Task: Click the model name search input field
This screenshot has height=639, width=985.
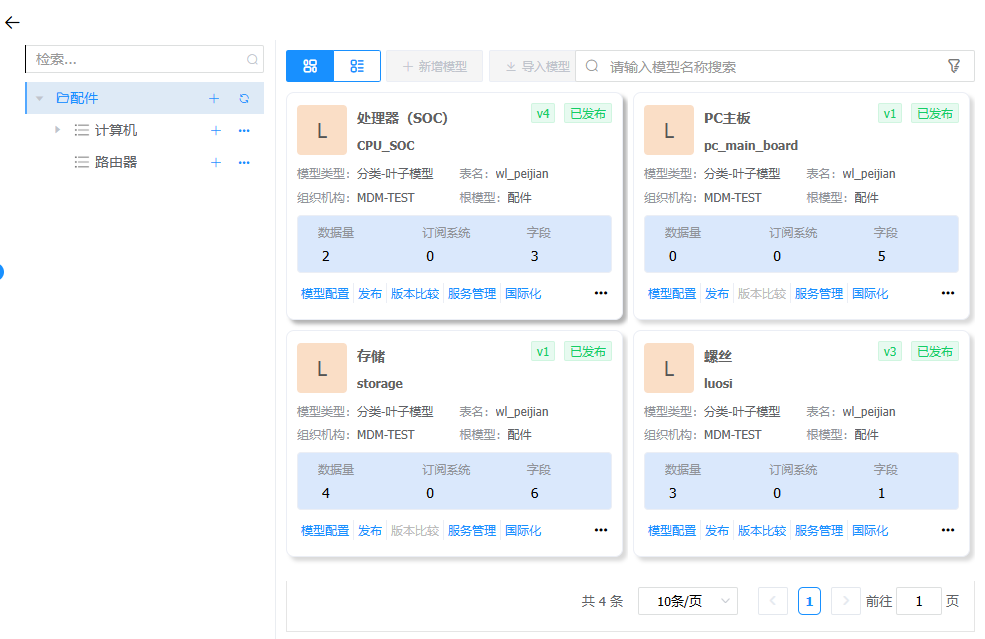Action: click(x=770, y=66)
